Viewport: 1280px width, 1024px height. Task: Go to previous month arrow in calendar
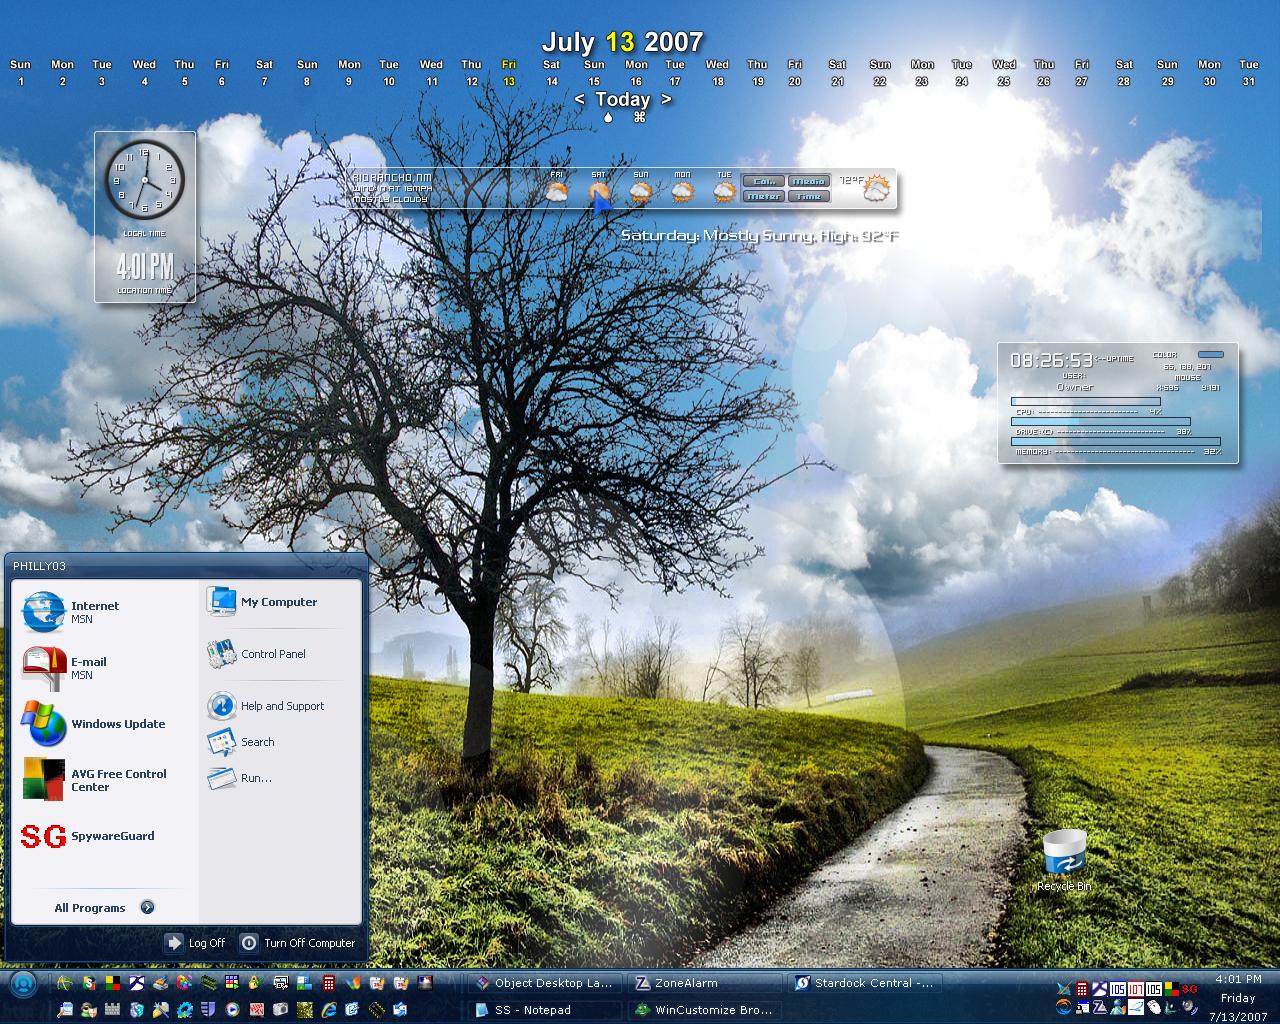580,99
